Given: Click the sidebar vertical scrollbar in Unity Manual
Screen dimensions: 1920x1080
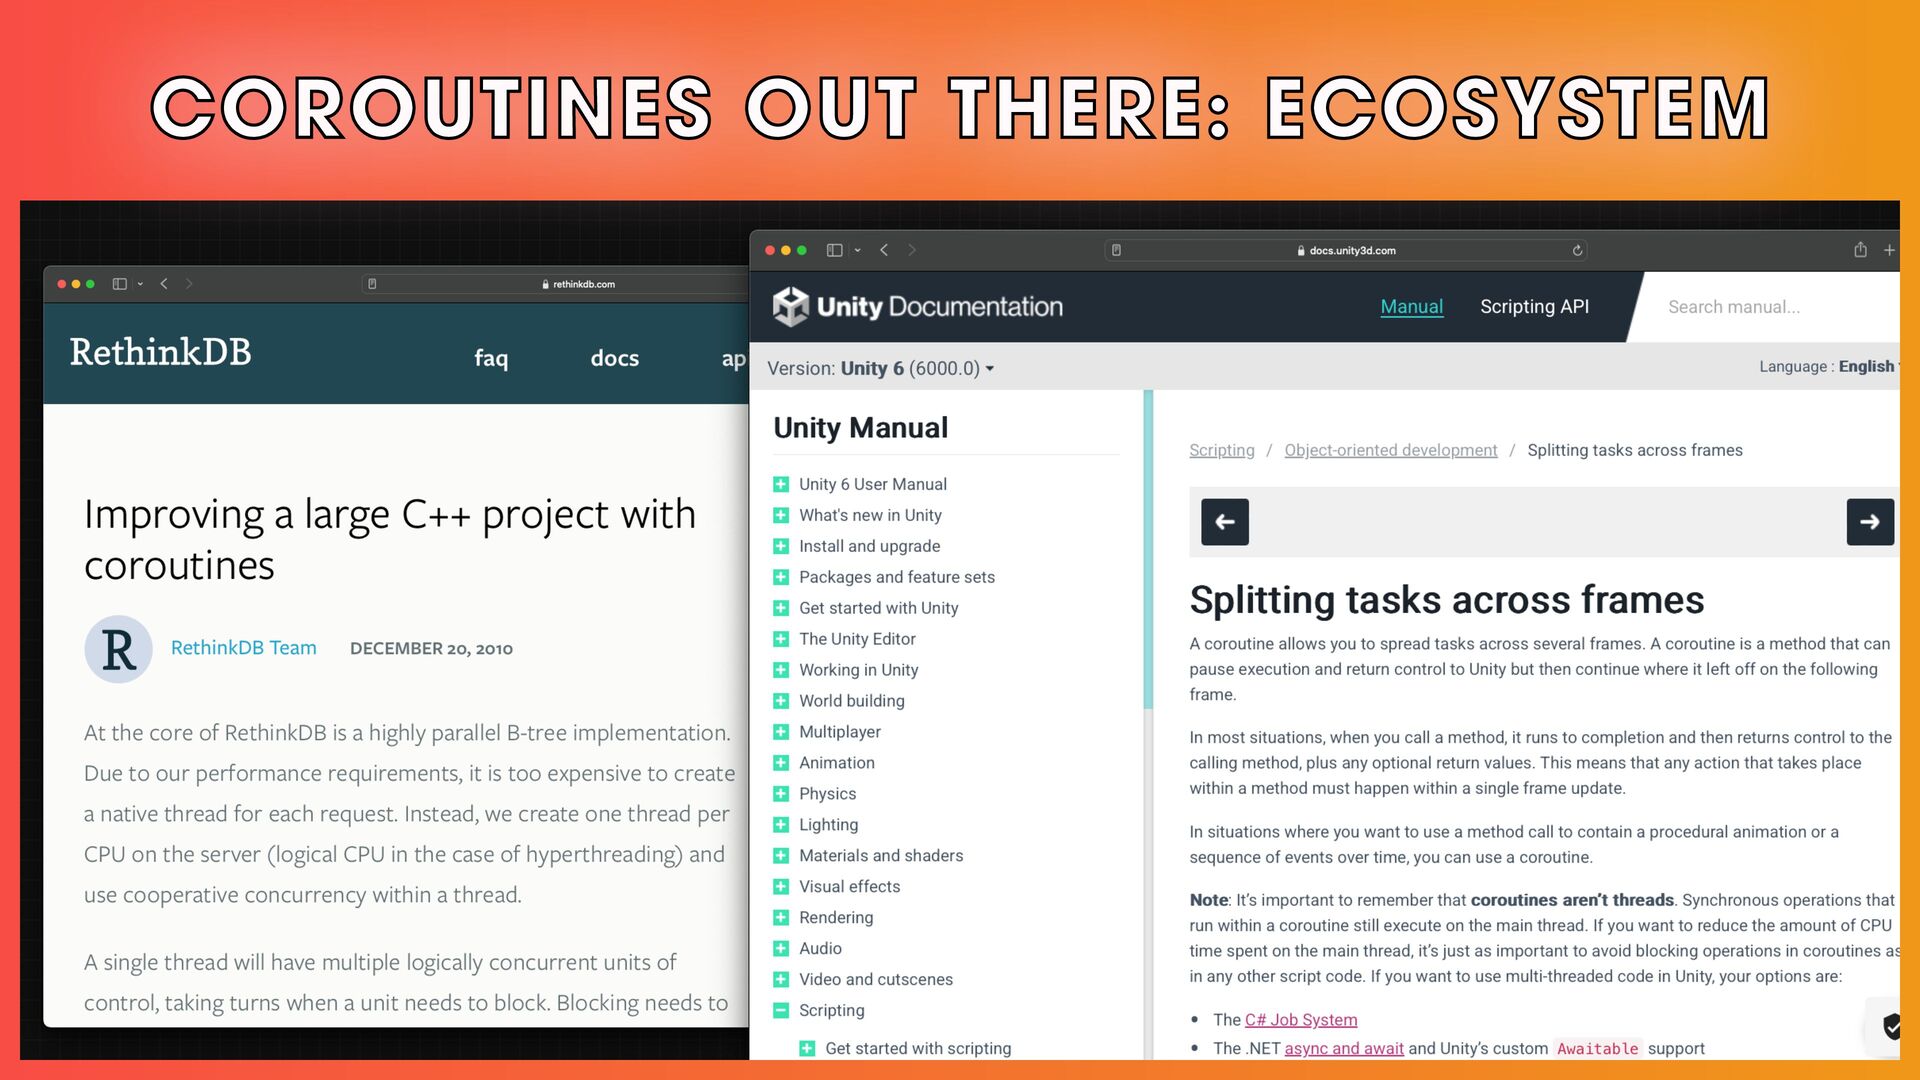Looking at the screenshot, I should (x=1148, y=550).
